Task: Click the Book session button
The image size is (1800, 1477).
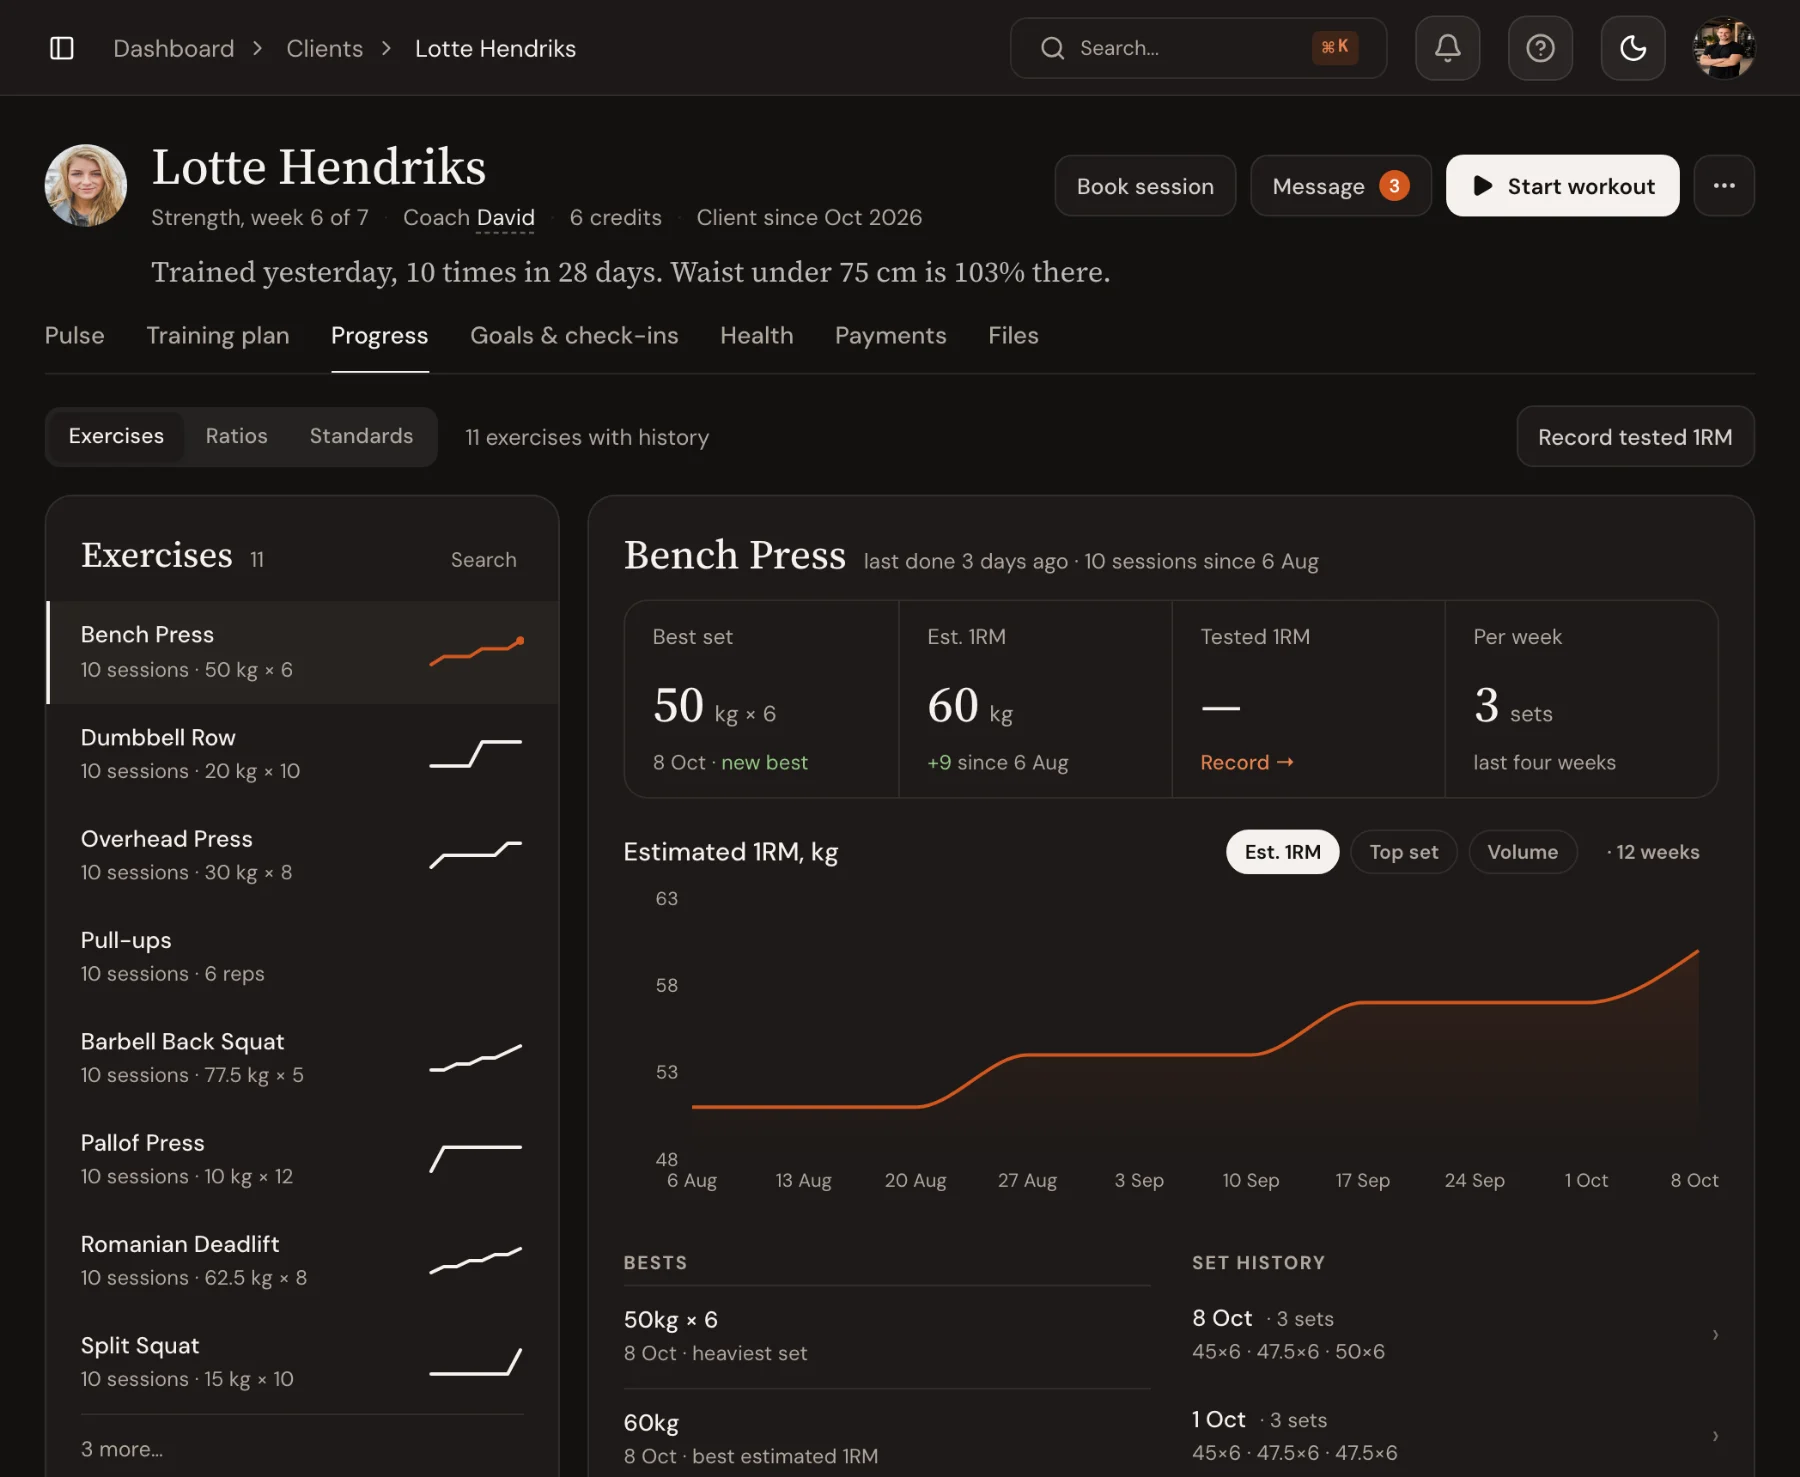Action: [x=1145, y=186]
